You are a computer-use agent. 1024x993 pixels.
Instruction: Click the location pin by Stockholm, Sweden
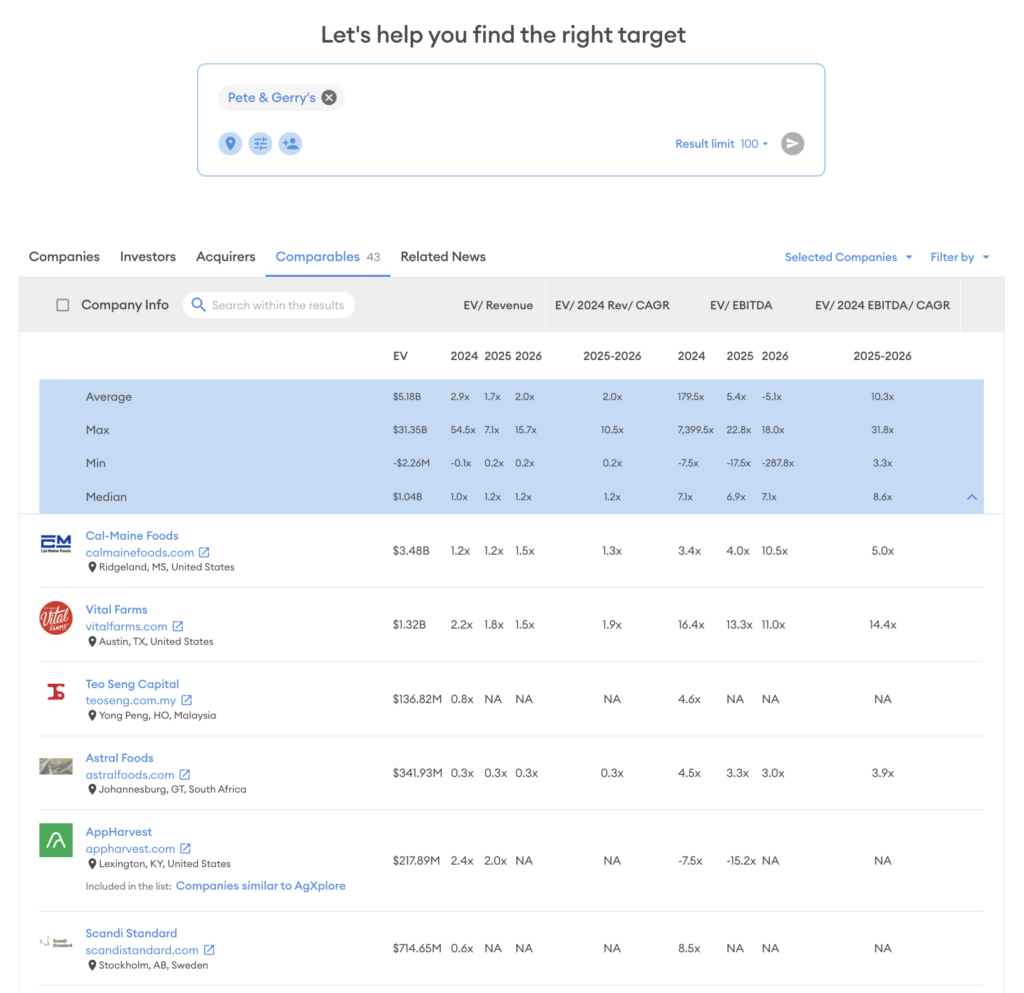click(x=92, y=965)
